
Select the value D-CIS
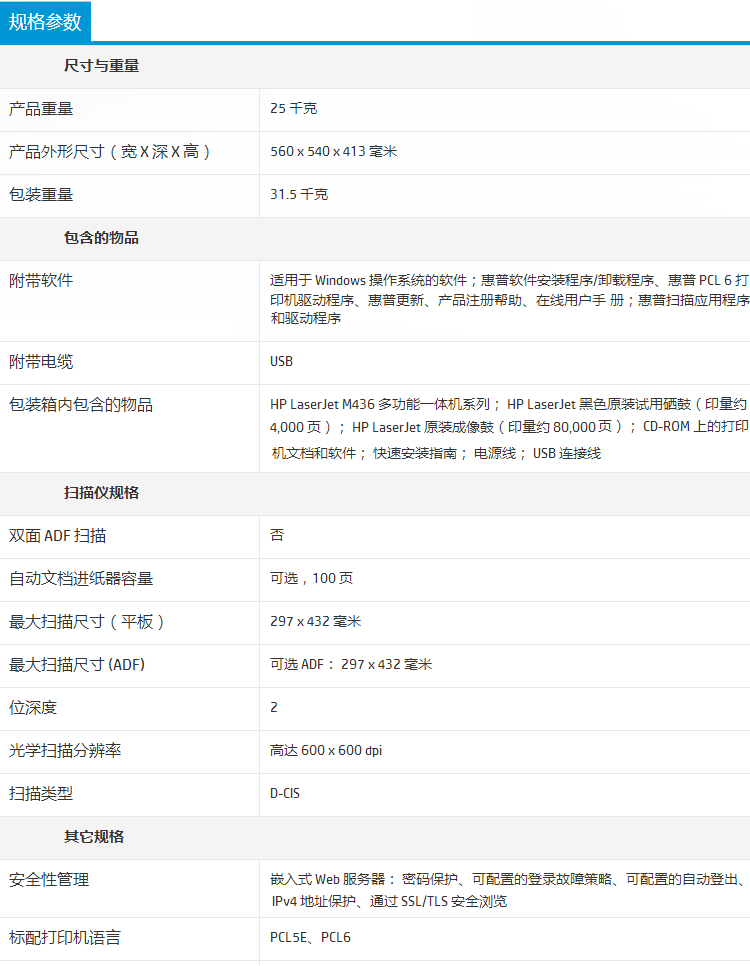(x=285, y=794)
